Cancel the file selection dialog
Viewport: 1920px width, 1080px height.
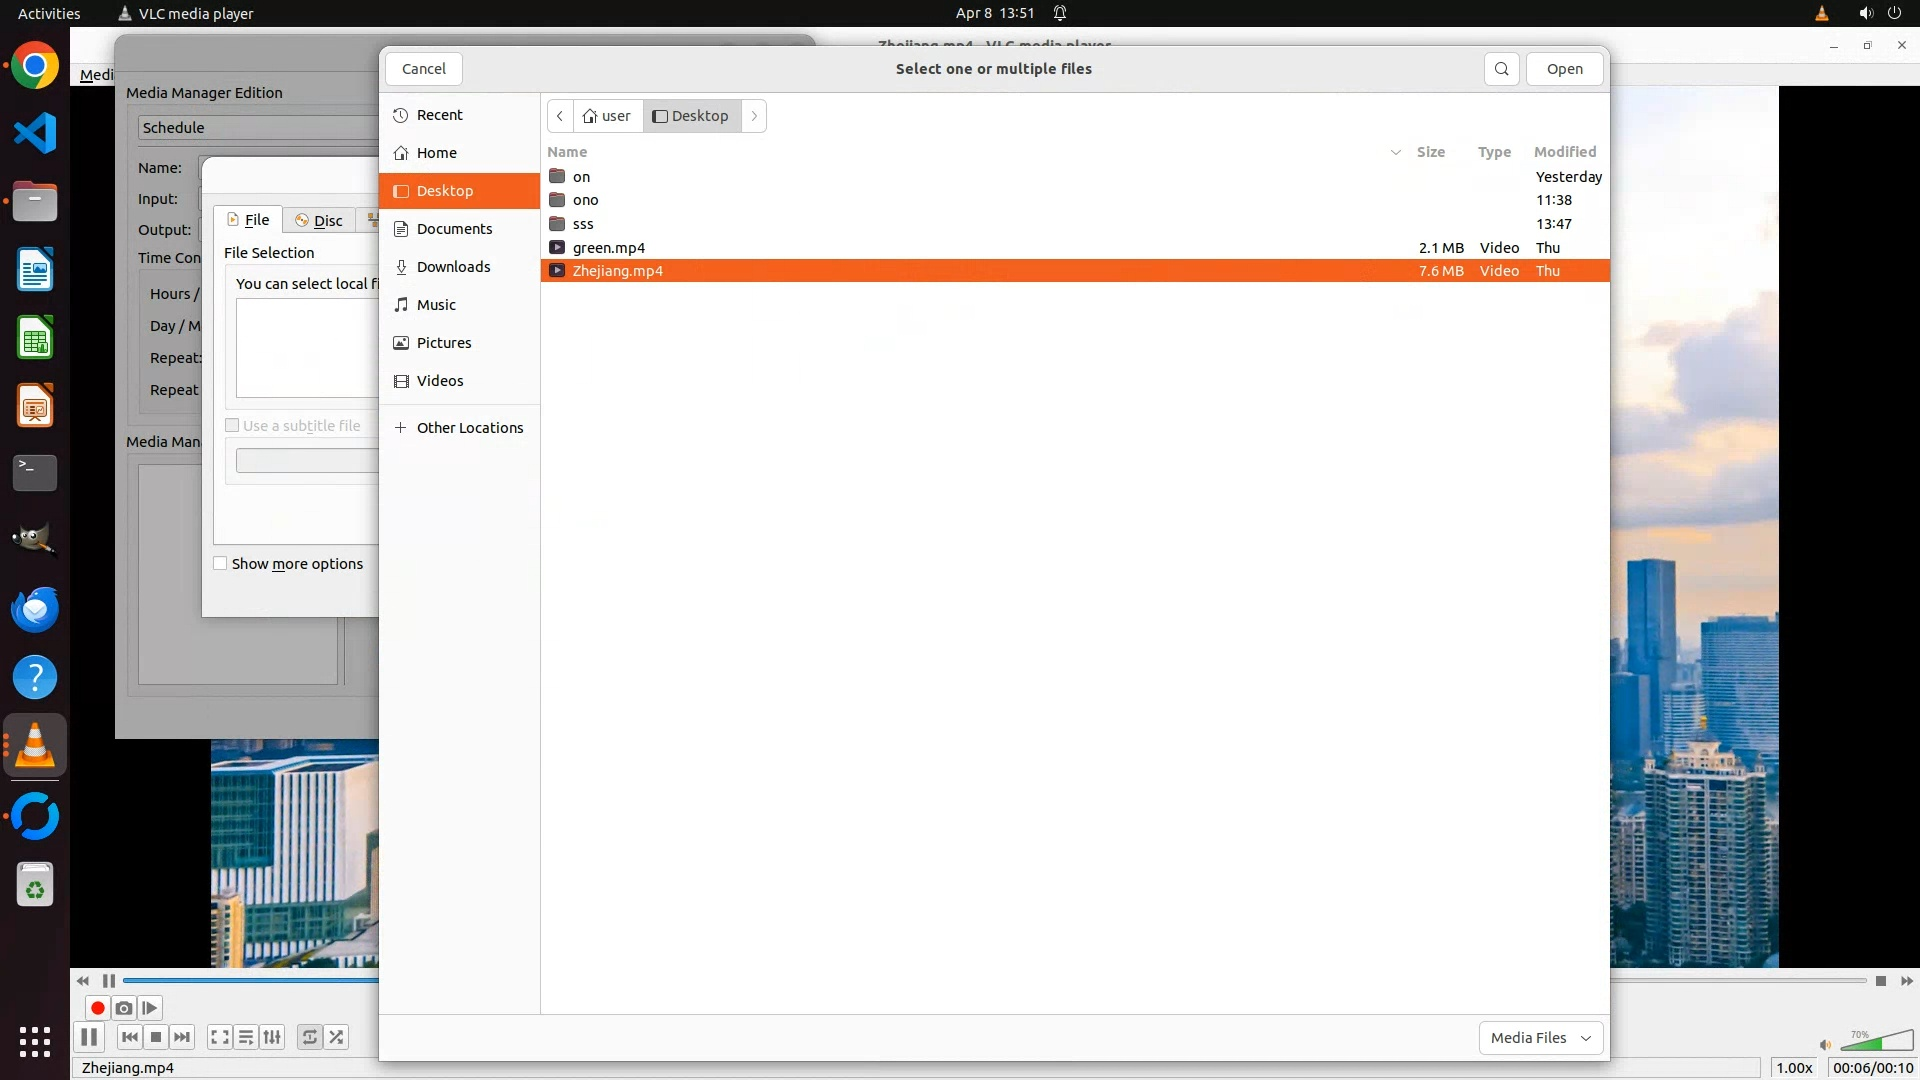tap(424, 69)
